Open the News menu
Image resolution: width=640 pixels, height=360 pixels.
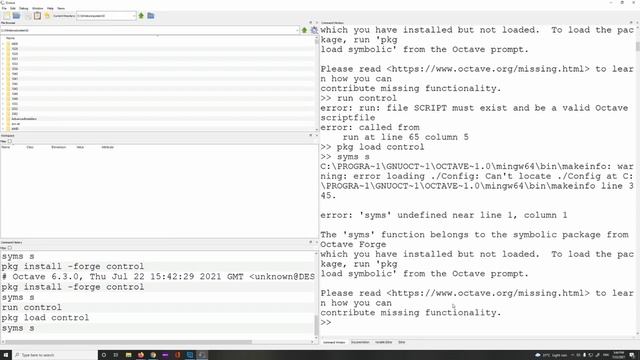[61, 8]
